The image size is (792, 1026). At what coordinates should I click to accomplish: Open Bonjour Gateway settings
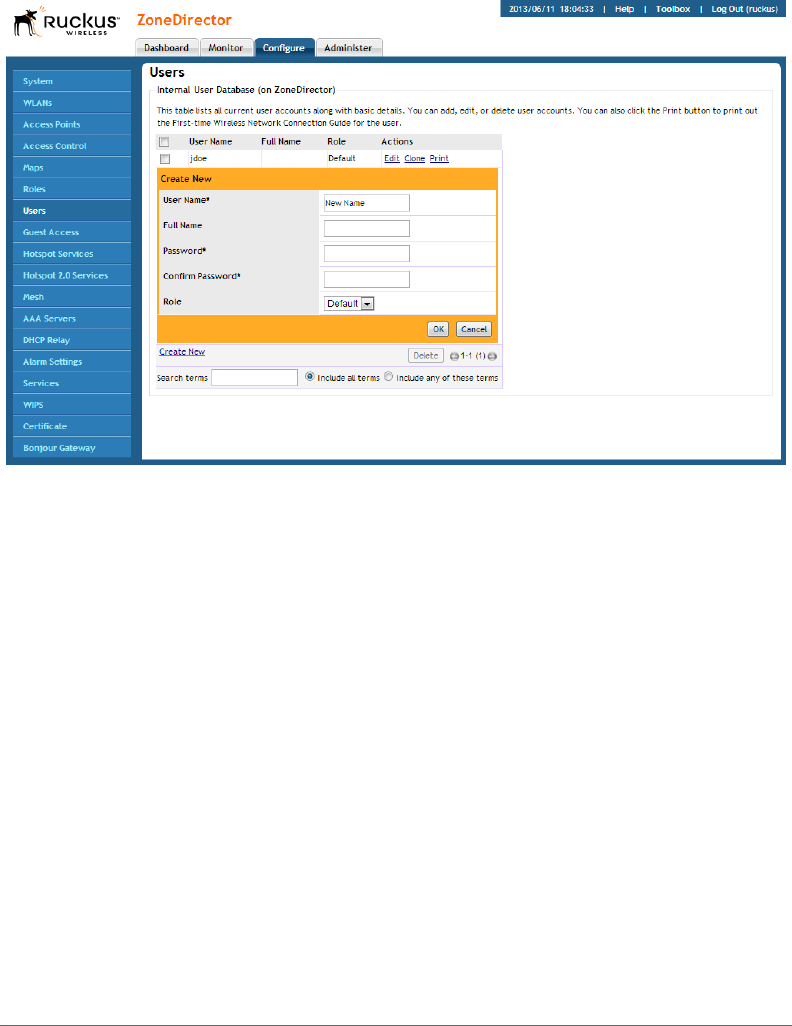tap(72, 448)
